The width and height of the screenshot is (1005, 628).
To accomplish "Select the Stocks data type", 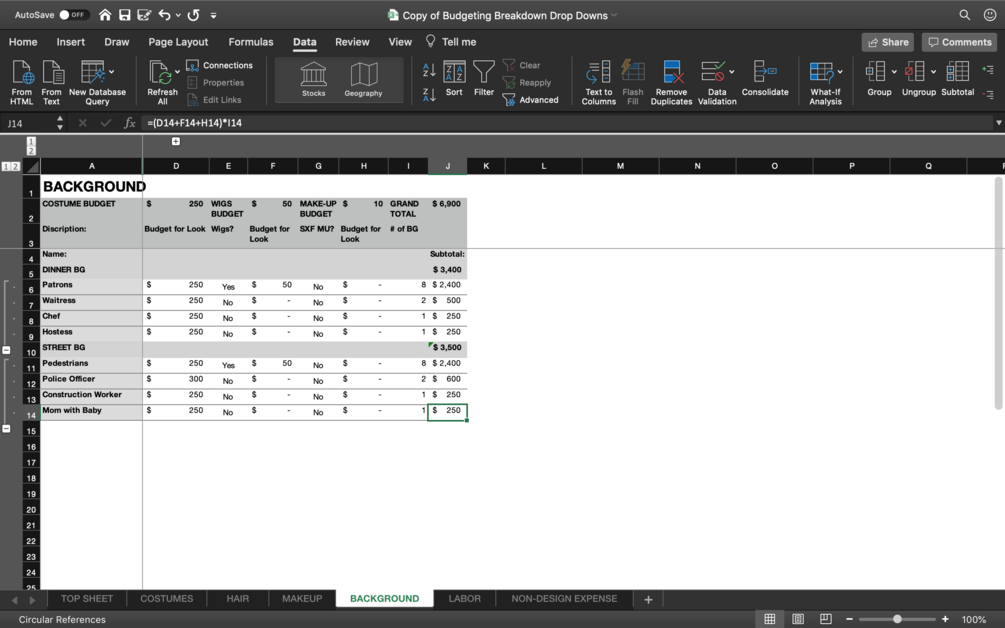I will [x=313, y=80].
